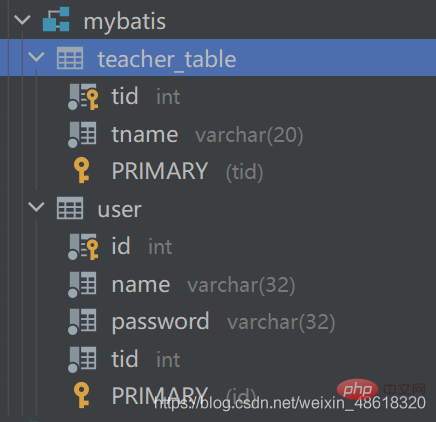Image resolution: width=436 pixels, height=422 pixels.
Task: Open the blog.csdn.net watermark link
Action: tap(290, 403)
